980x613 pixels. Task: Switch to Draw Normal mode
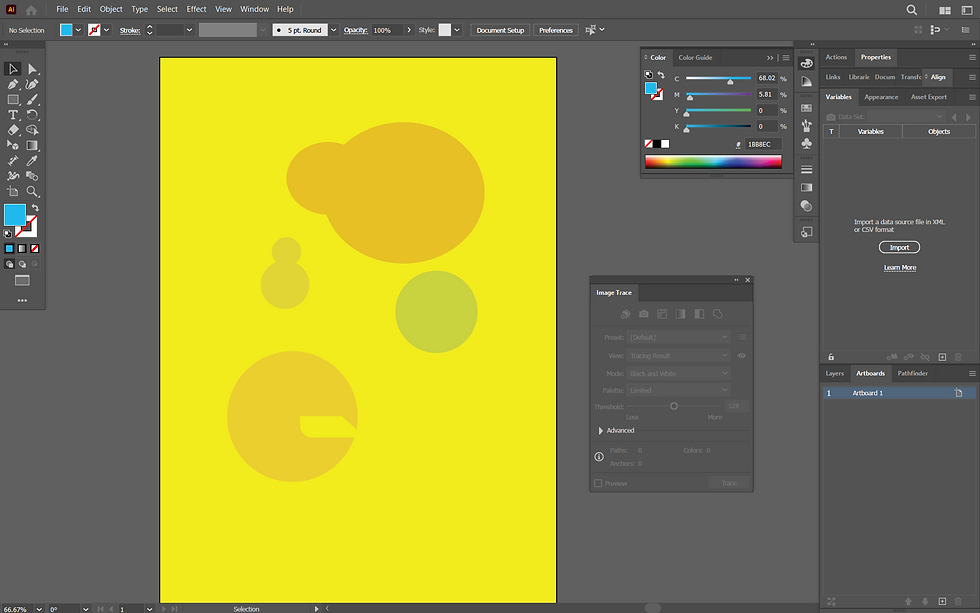(x=9, y=264)
